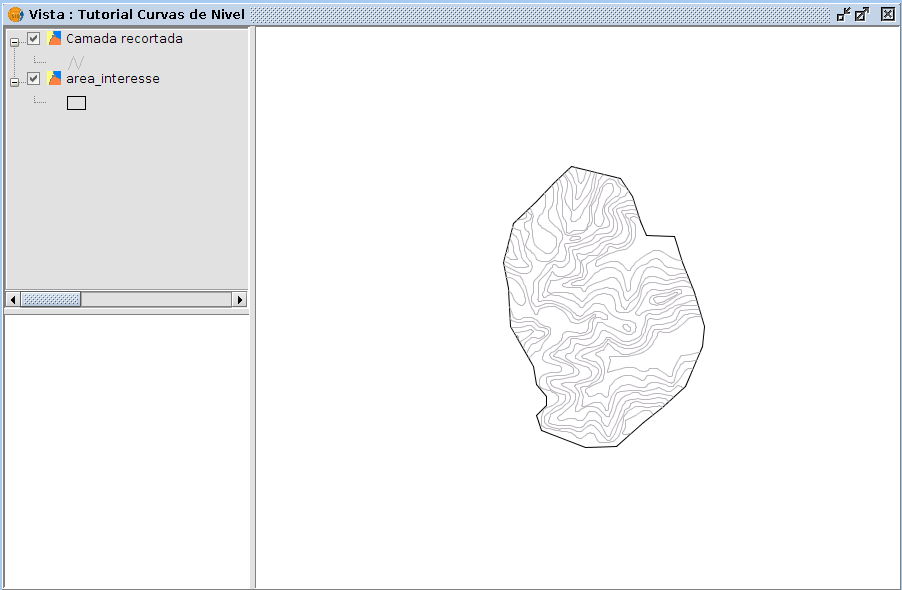
Task: Select the area_interesse layer name
Action: [113, 79]
